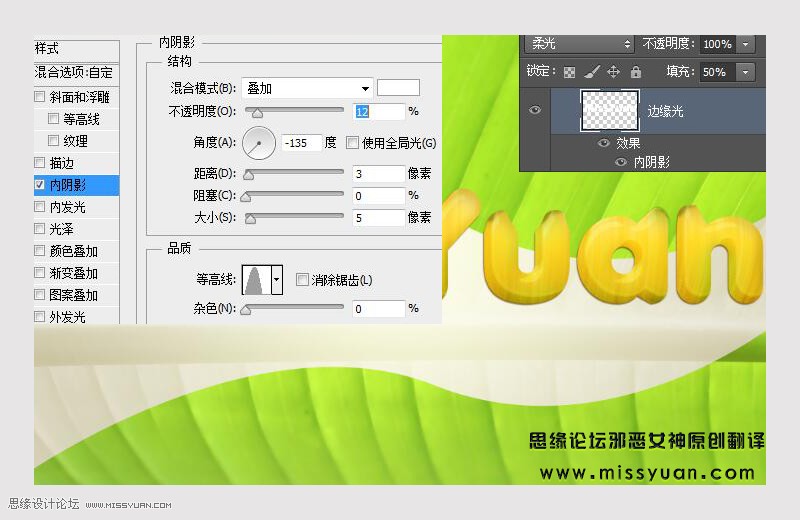Image resolution: width=800 pixels, height=520 pixels.
Task: Click 杂色 noise slider handle
Action: pos(245,310)
